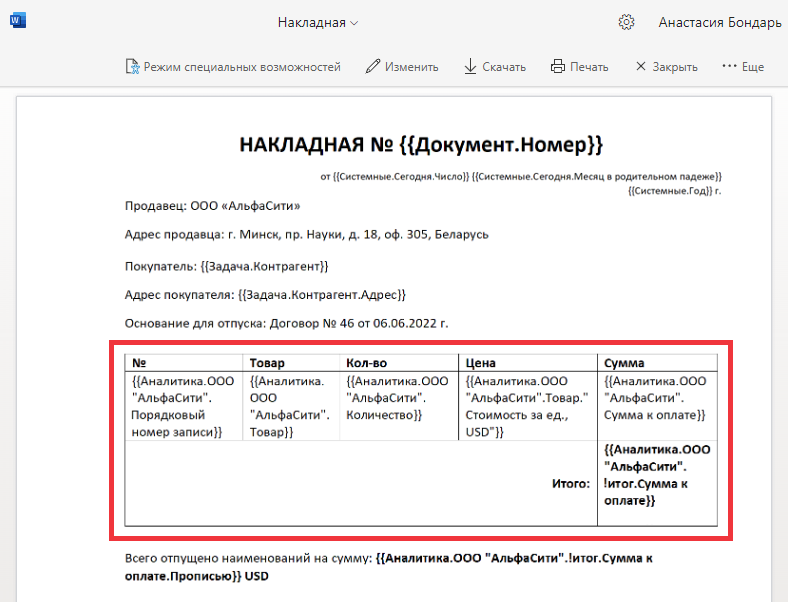
Task: Click the date line with Системные.Сегодня.Число
Action: pyautogui.click(x=521, y=176)
